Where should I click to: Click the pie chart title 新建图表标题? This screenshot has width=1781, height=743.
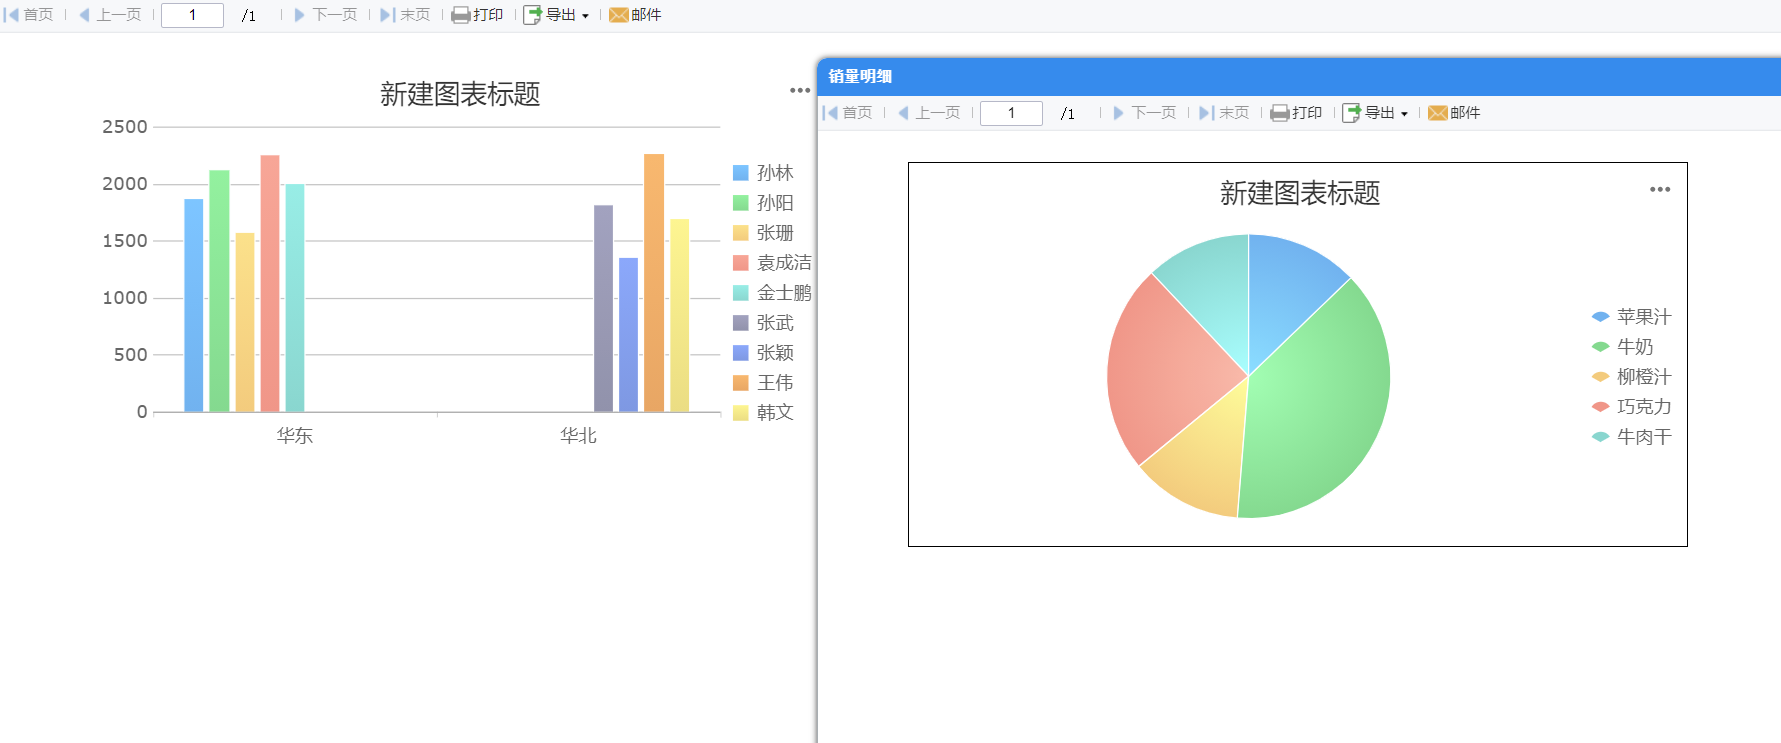pos(1300,193)
